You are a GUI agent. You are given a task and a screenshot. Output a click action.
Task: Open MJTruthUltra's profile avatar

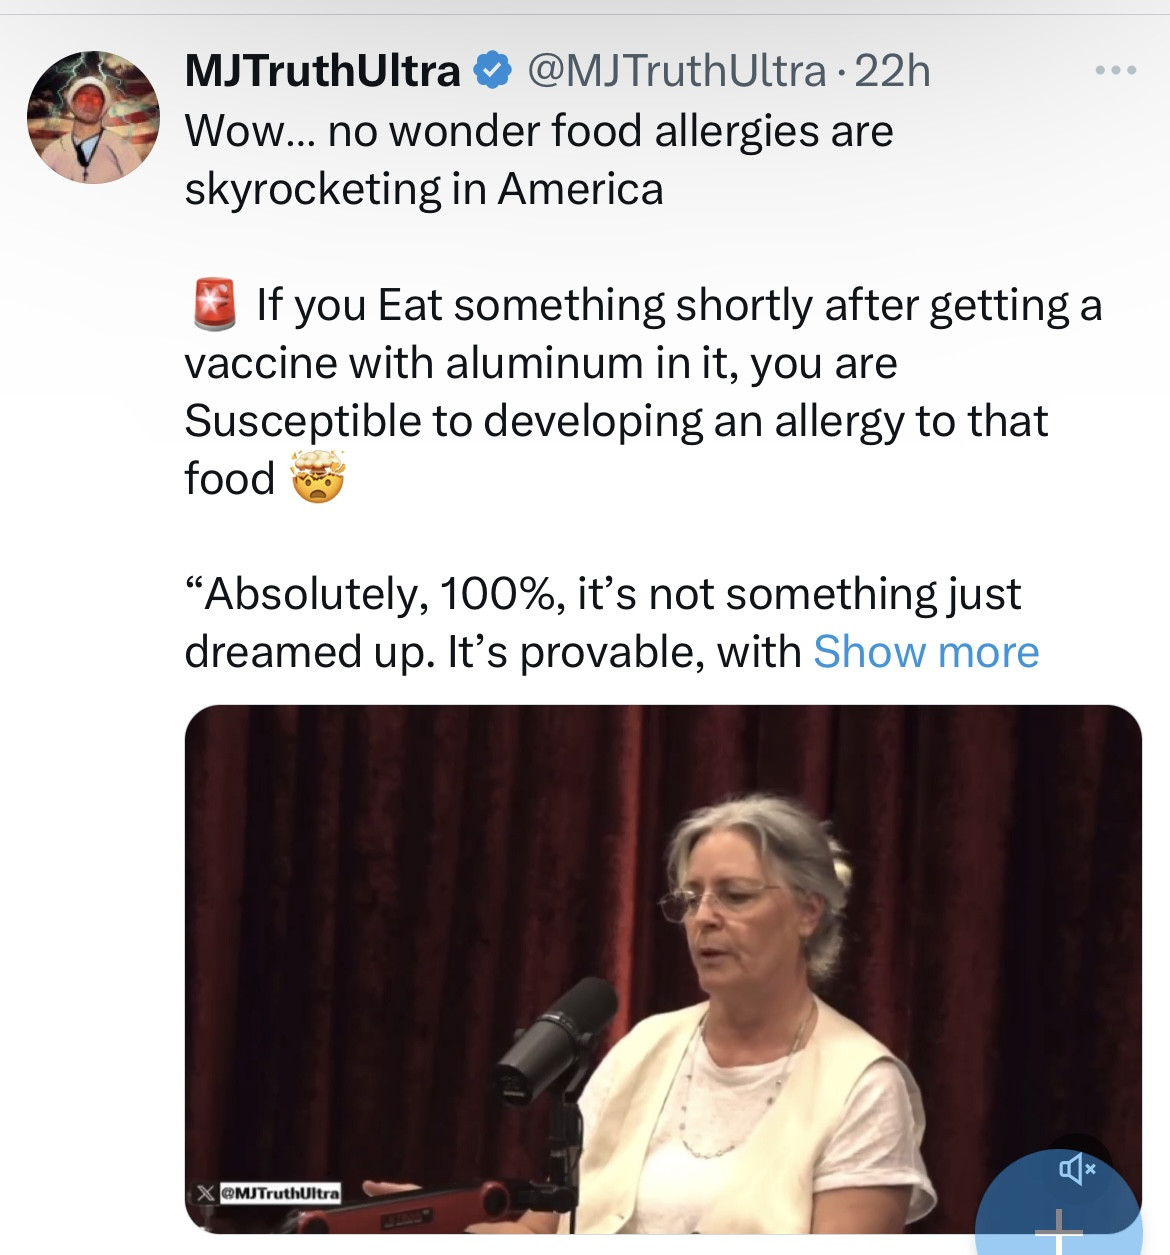[93, 117]
